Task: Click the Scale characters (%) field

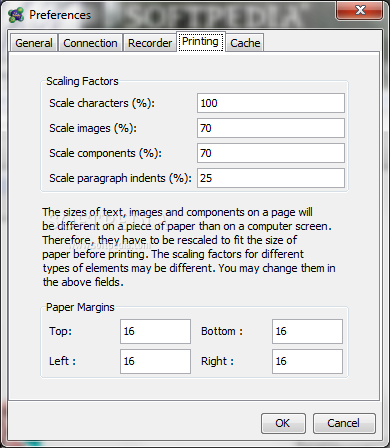Action: point(271,103)
